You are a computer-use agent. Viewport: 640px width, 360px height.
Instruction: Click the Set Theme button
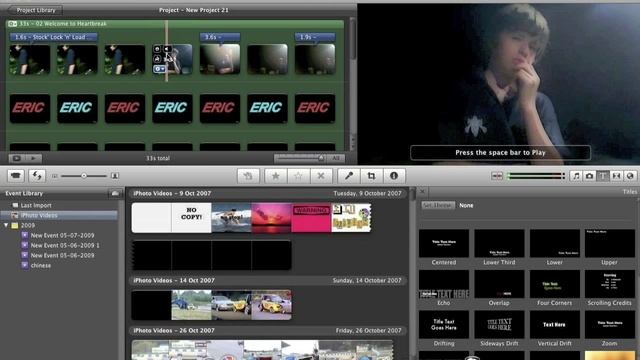(437, 205)
